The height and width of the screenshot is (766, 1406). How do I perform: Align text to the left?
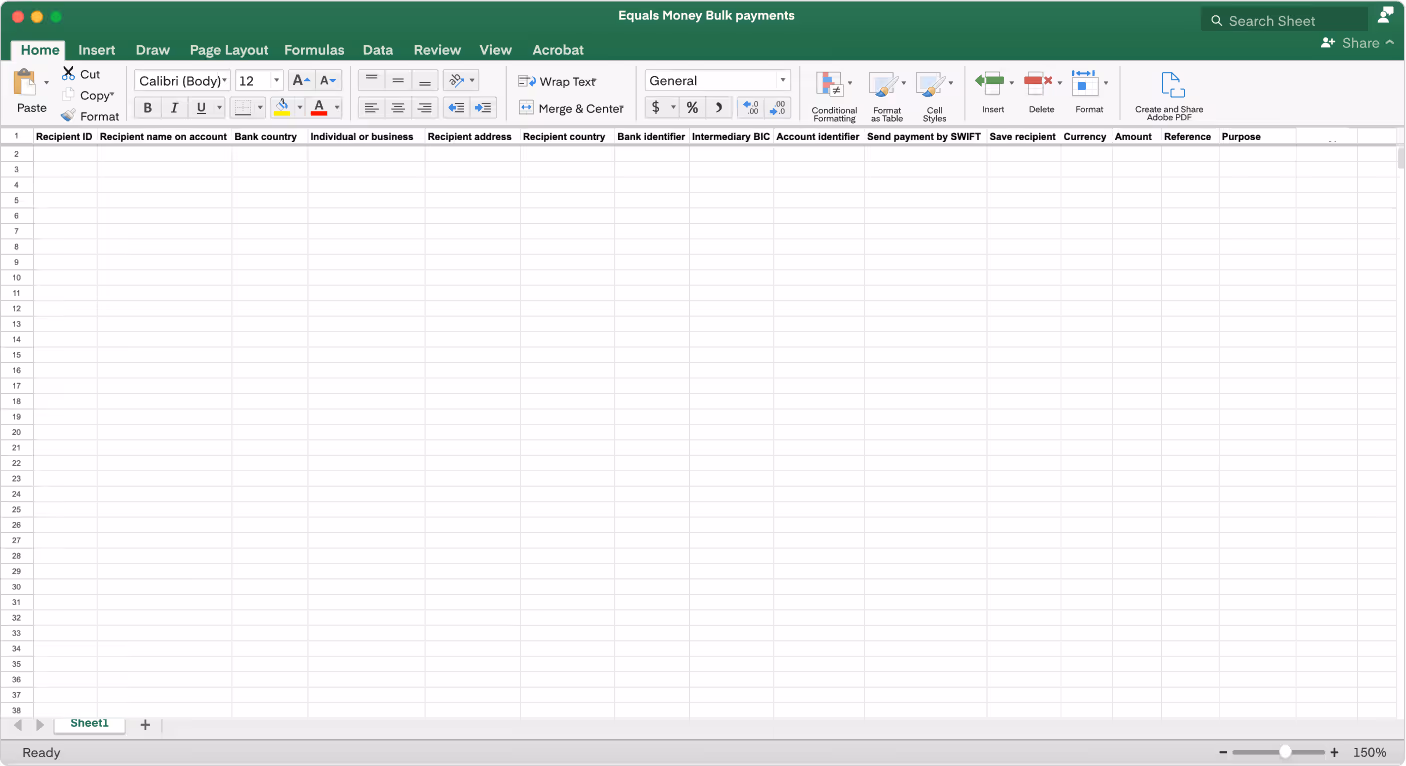pos(371,108)
